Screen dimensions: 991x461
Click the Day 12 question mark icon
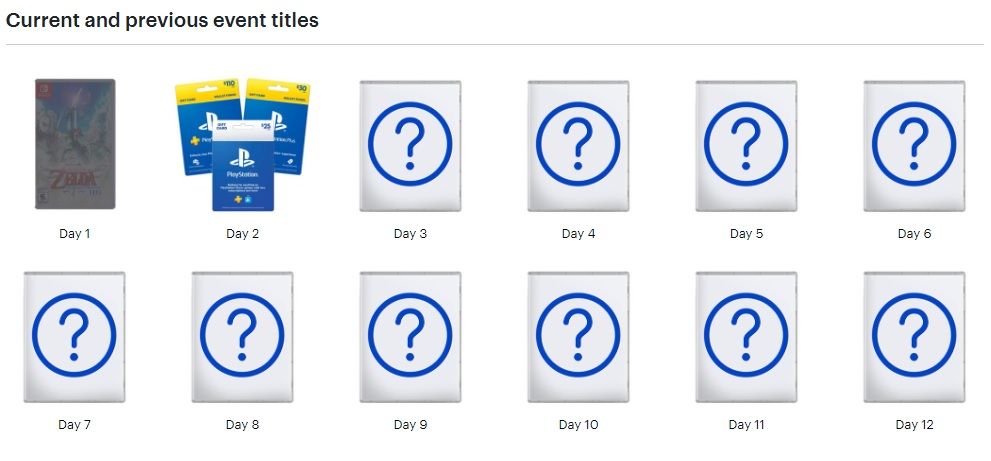(x=915, y=337)
